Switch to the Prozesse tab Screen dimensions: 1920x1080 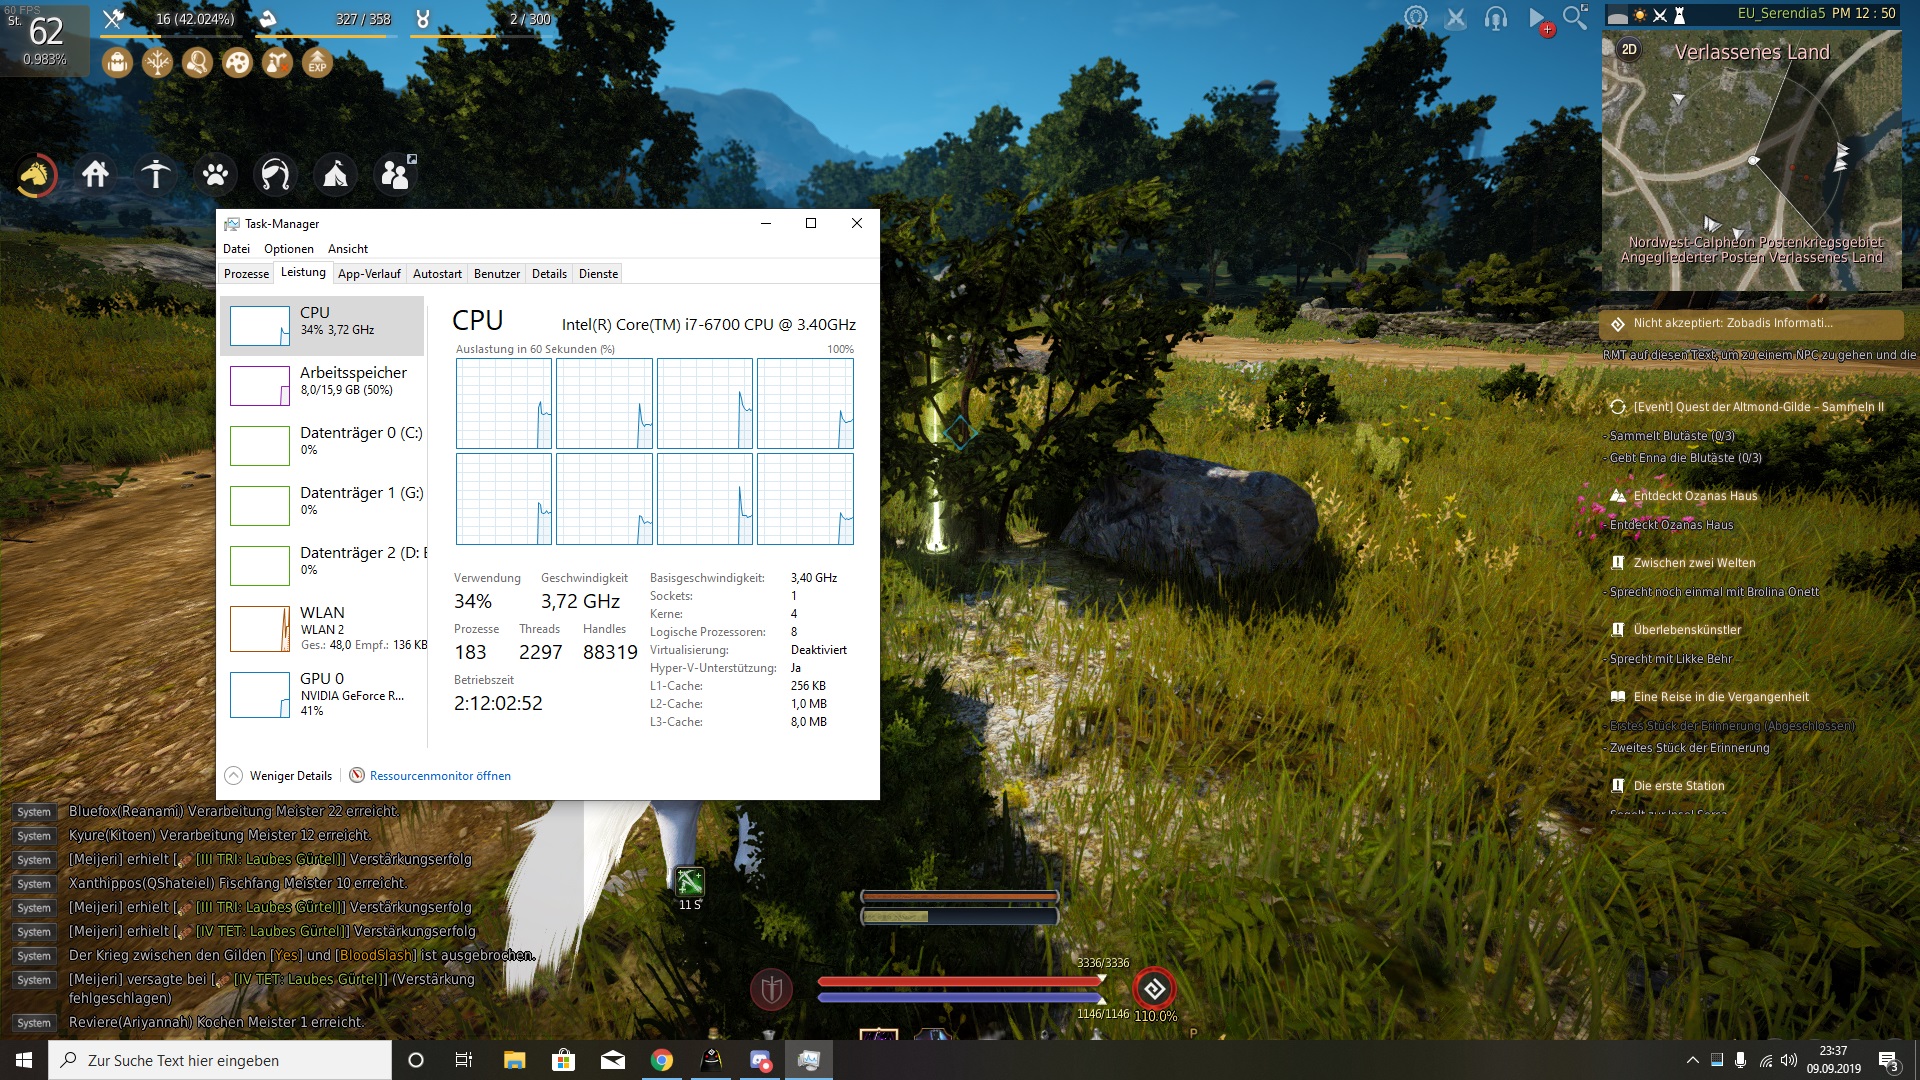tap(246, 274)
